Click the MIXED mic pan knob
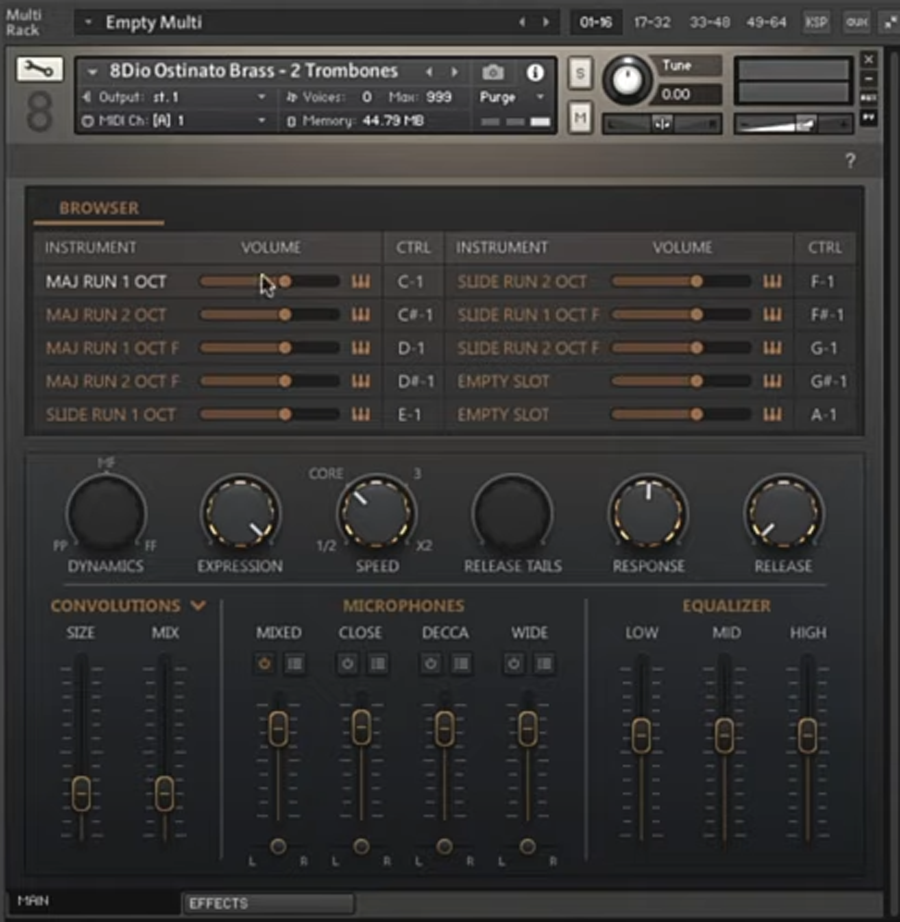This screenshot has height=922, width=900. tap(278, 846)
